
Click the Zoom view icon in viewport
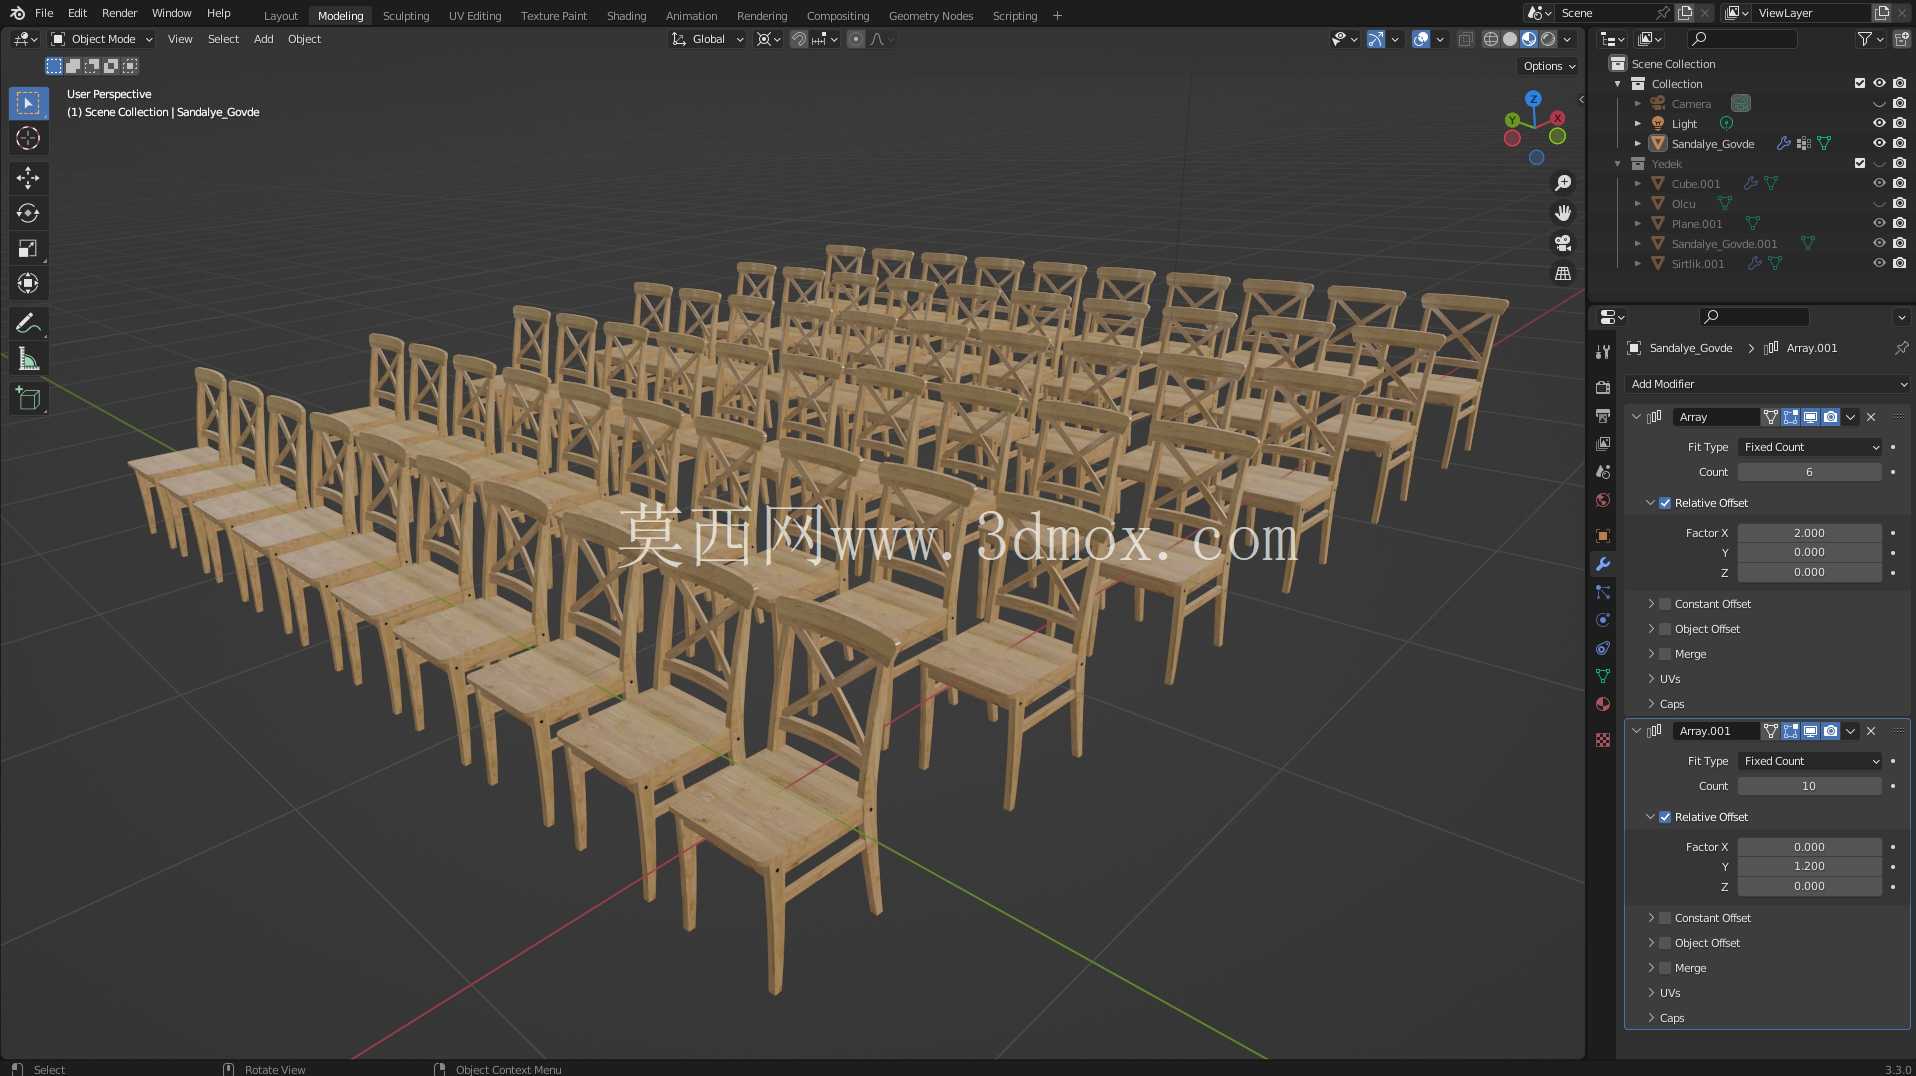click(1563, 183)
